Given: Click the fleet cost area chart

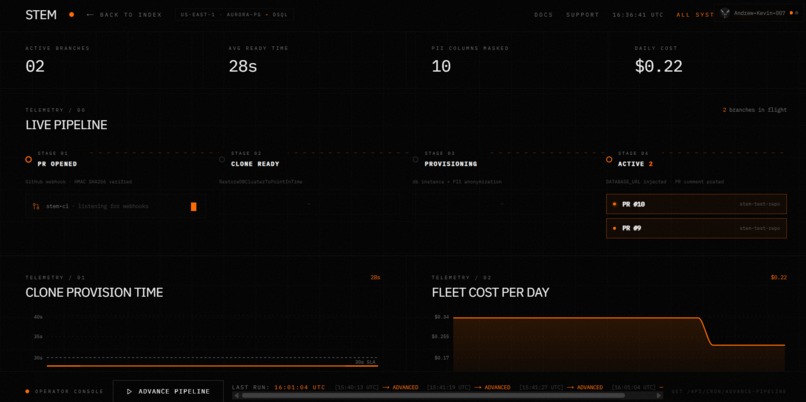Looking at the screenshot, I should tap(619, 343).
